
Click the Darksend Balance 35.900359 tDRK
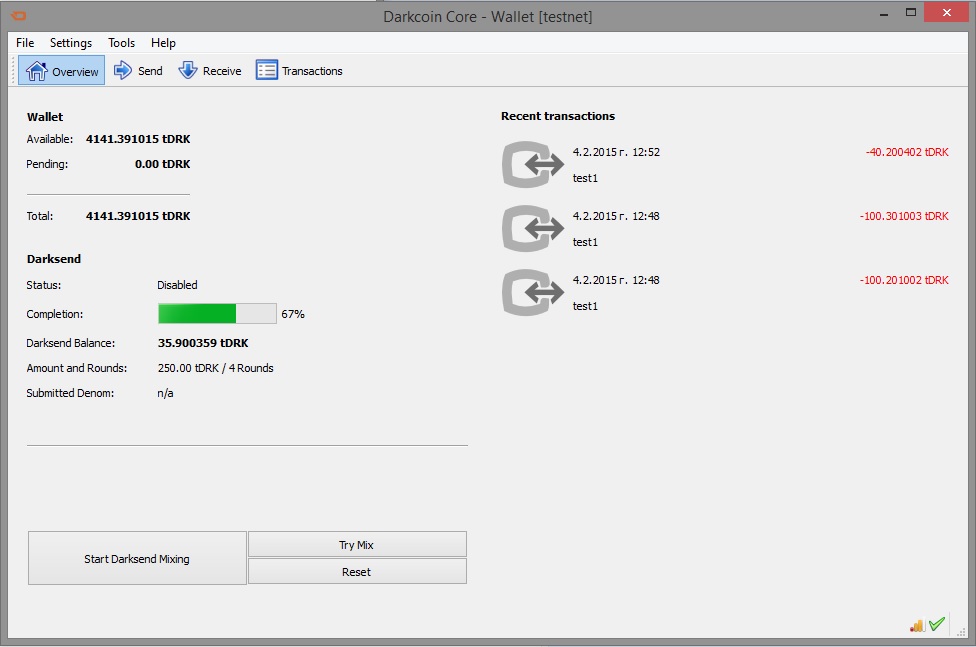coord(203,343)
